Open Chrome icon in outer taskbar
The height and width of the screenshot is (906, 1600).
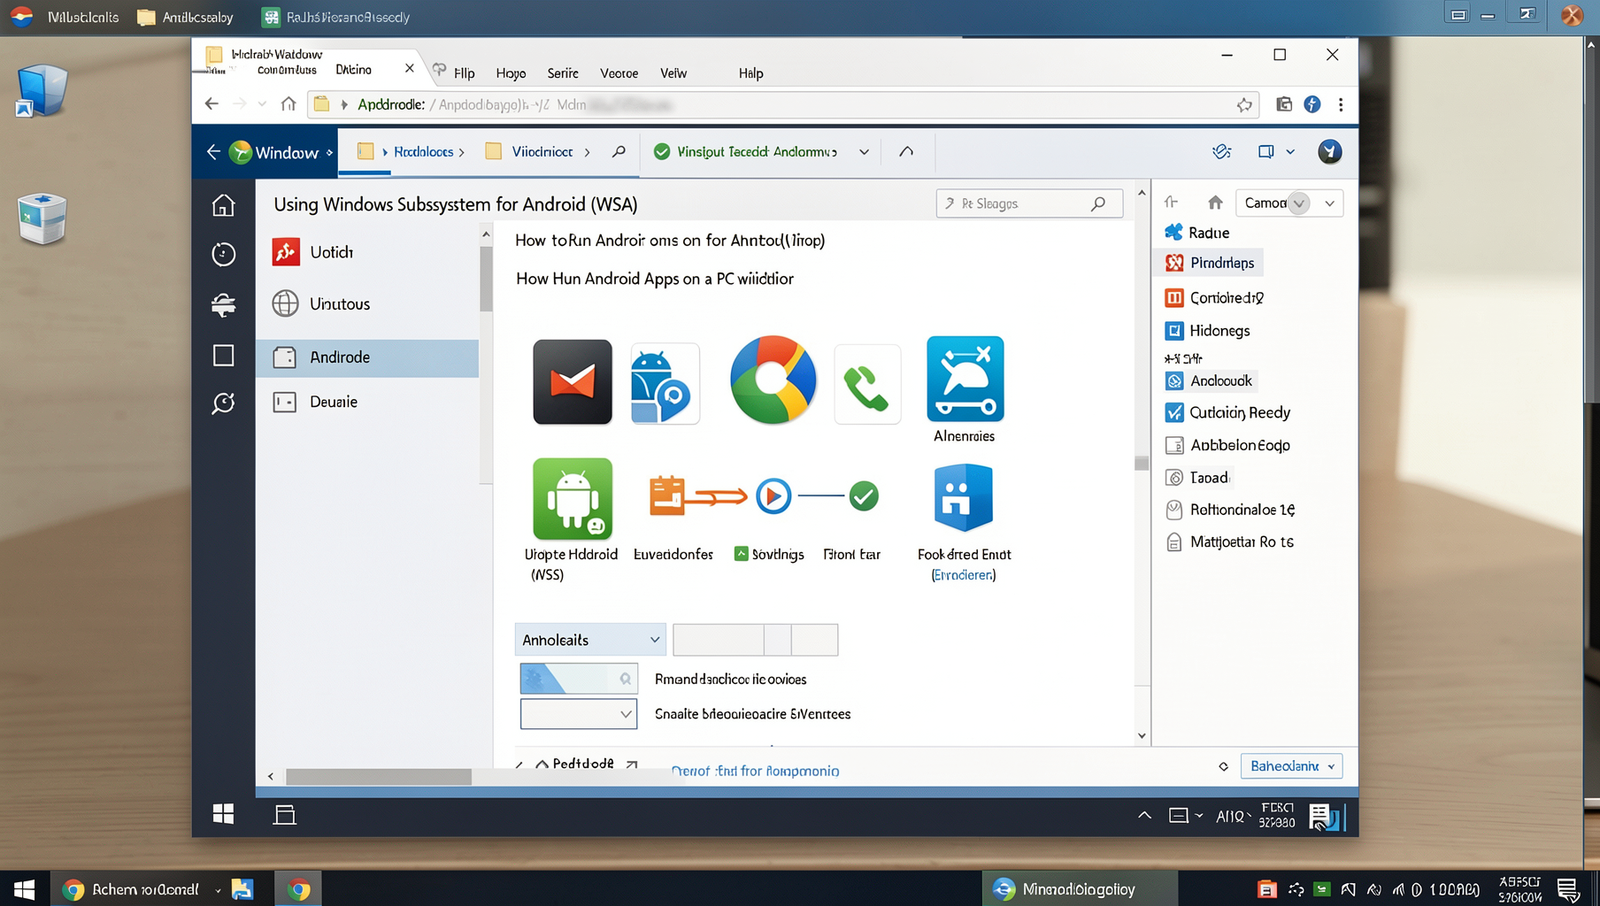point(298,889)
